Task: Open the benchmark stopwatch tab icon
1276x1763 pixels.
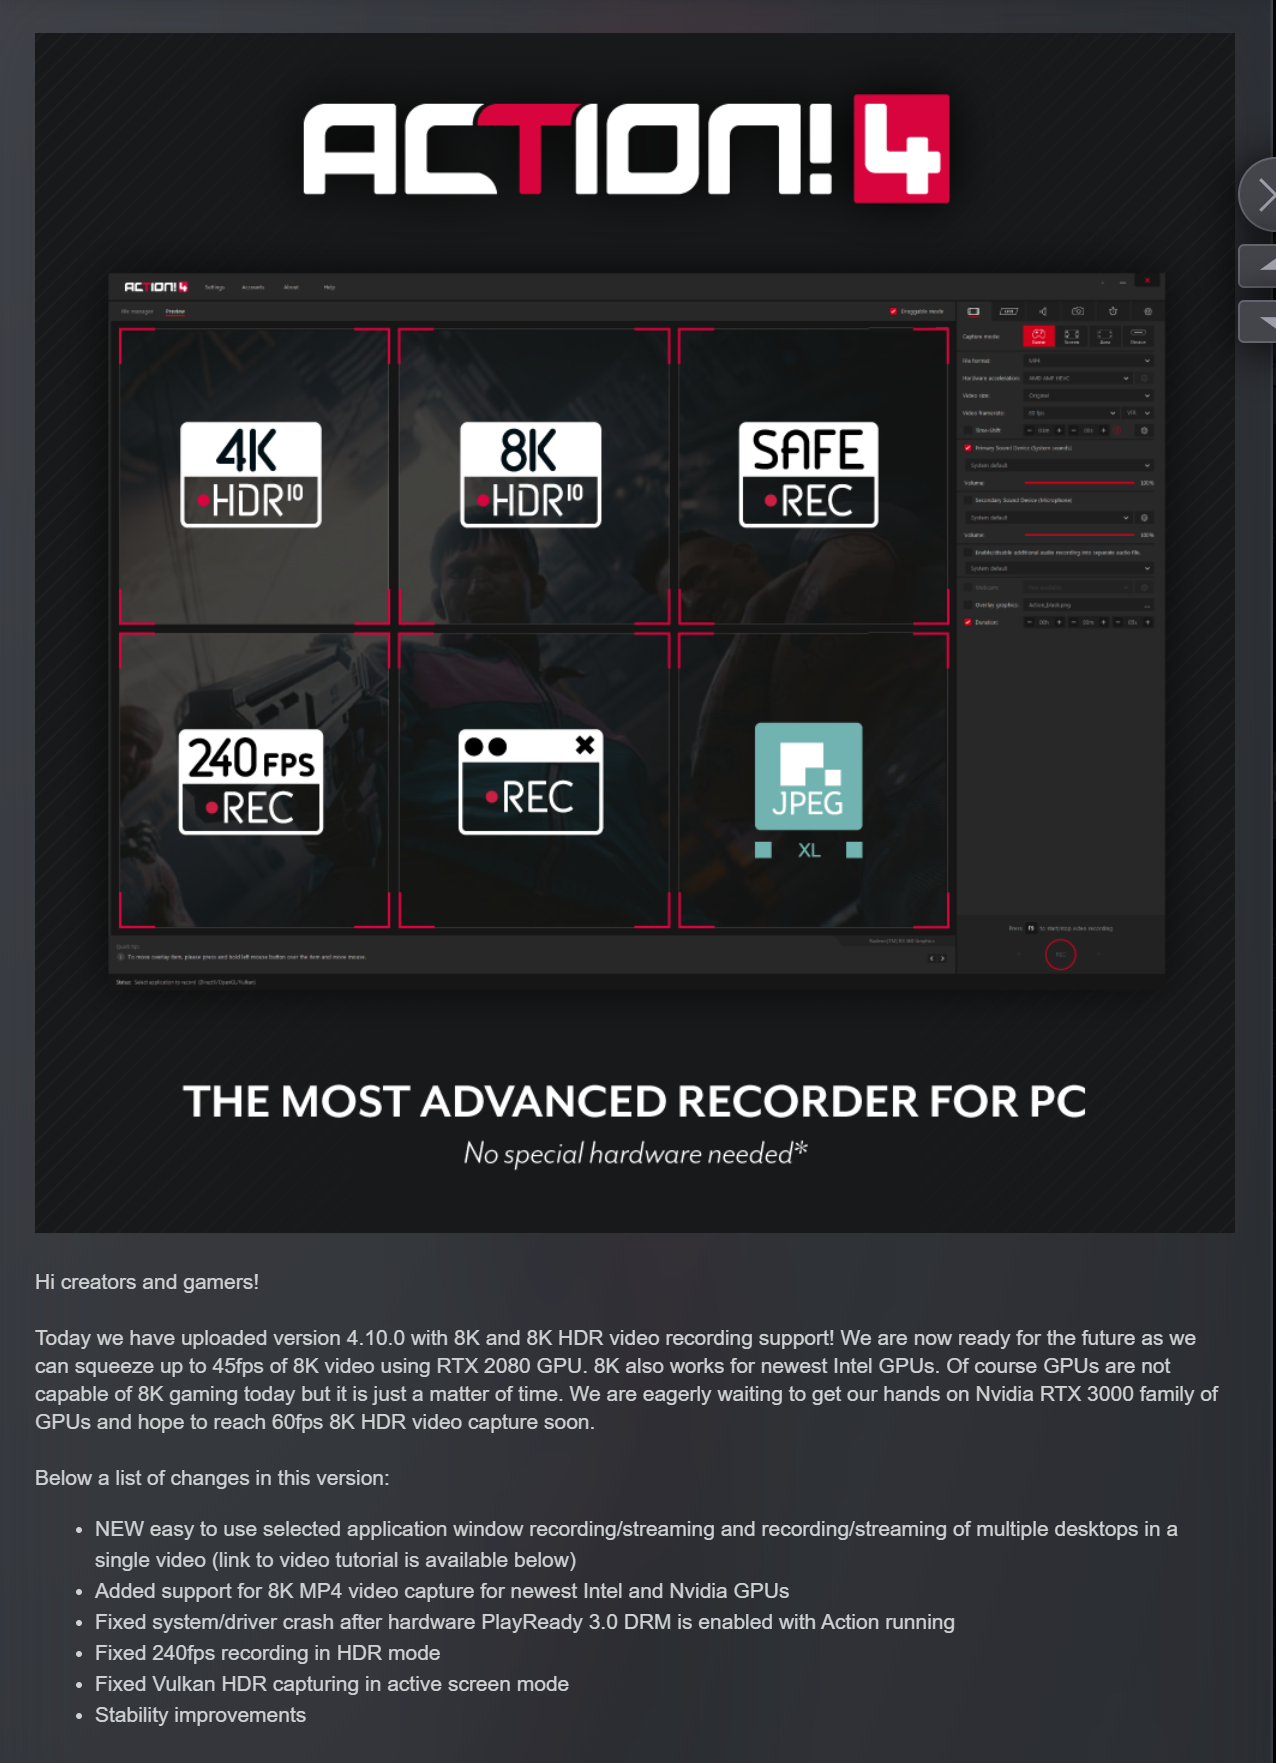Action: (1113, 311)
